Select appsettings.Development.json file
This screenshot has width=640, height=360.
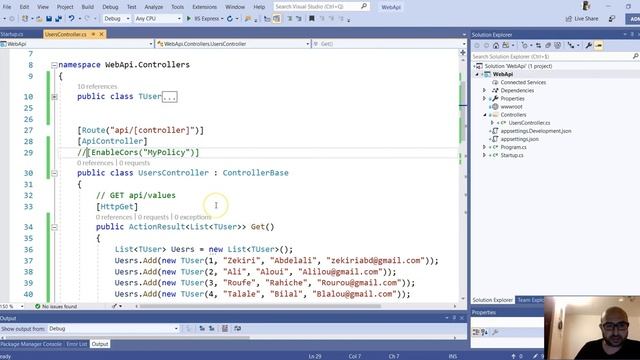point(536,131)
